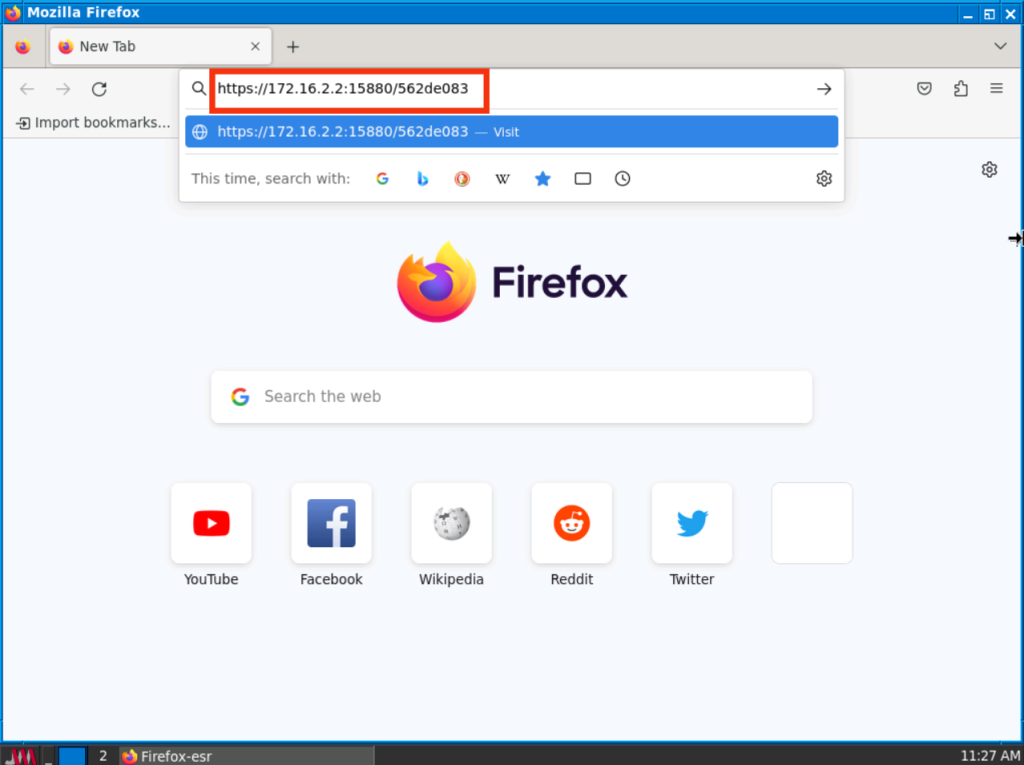Expand the list all tabs chevron
This screenshot has height=765, width=1024.
coord(1000,46)
